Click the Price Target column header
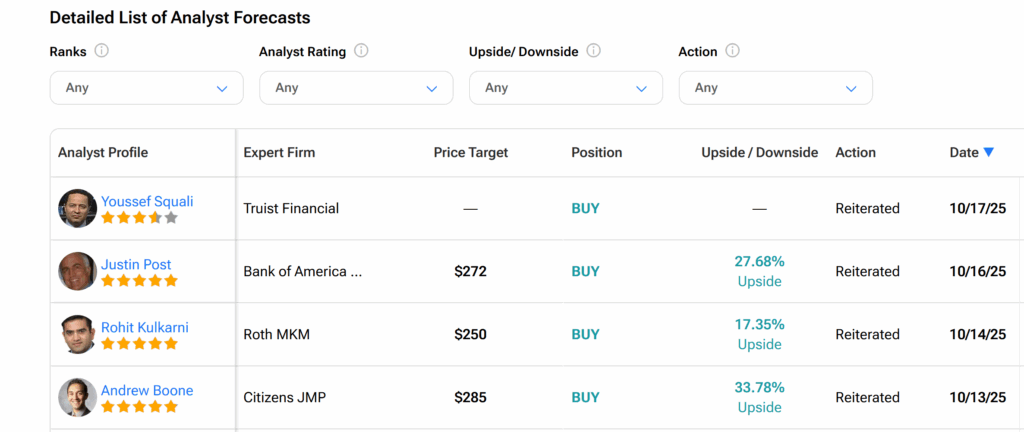The height and width of the screenshot is (432, 1024). coord(470,153)
